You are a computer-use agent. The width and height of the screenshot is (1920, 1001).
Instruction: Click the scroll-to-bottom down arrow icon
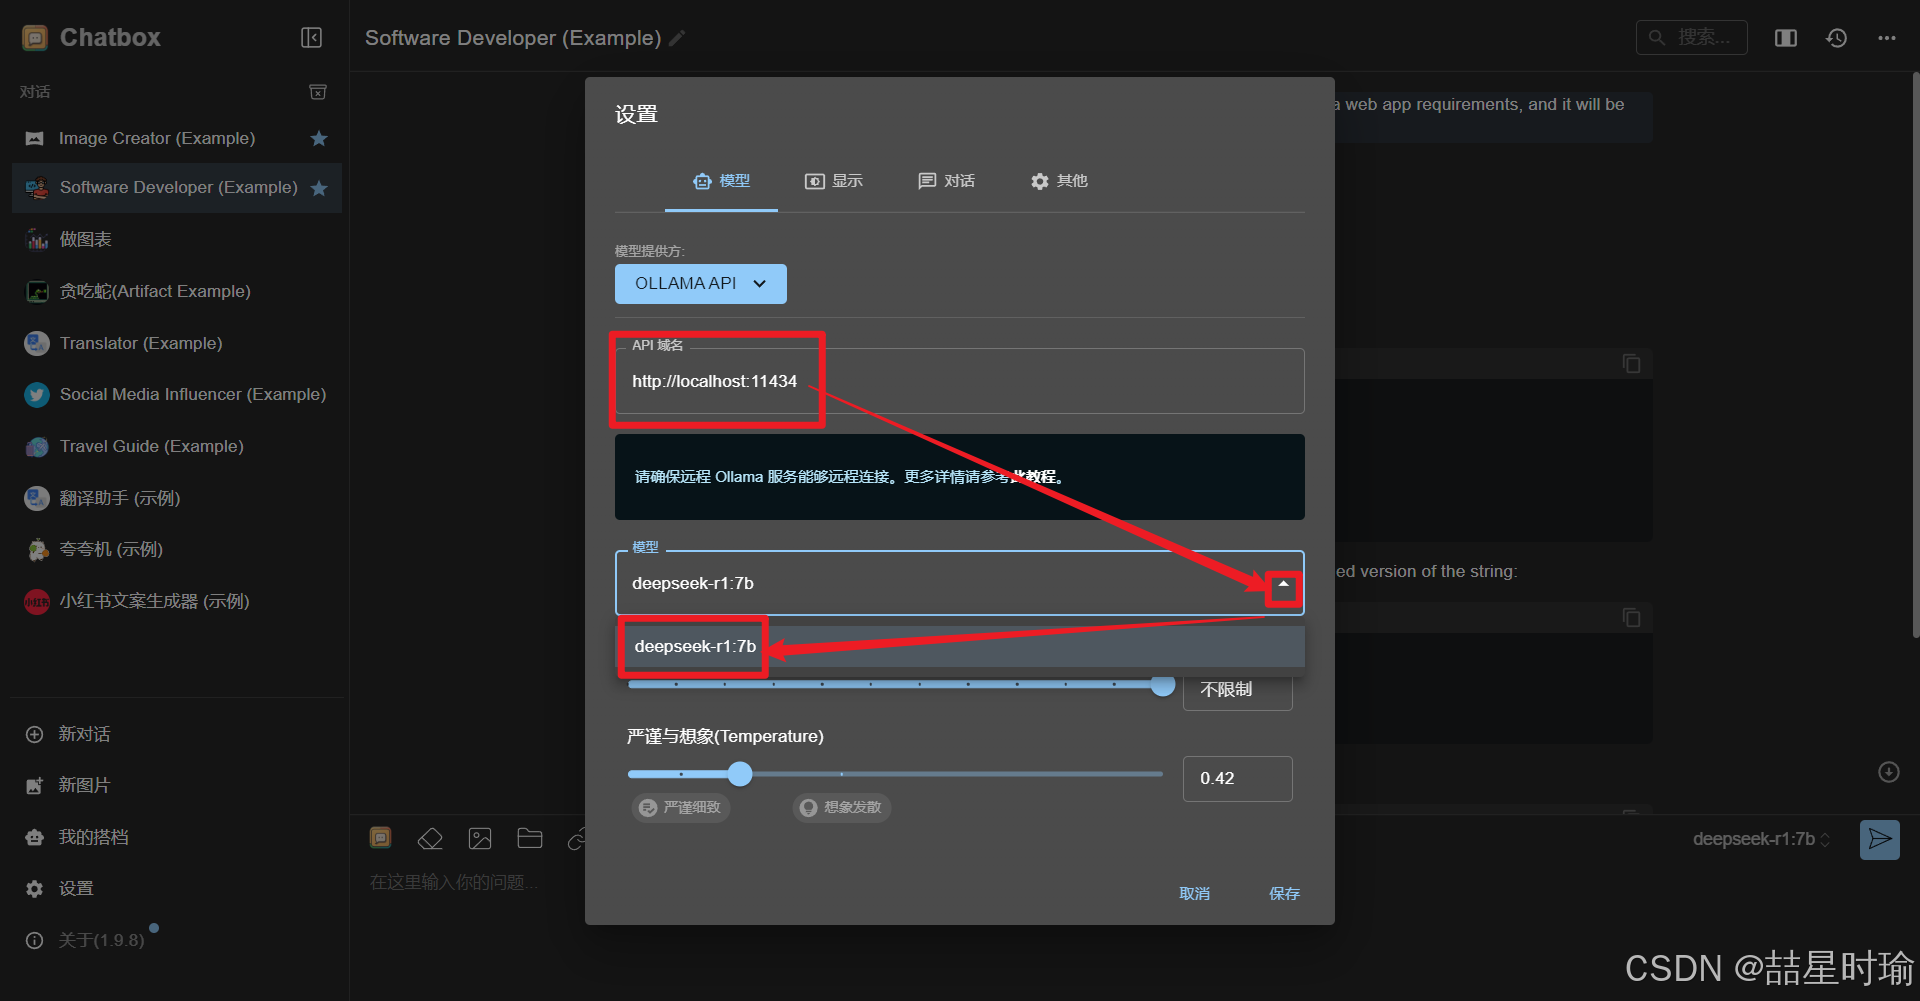click(x=1888, y=772)
